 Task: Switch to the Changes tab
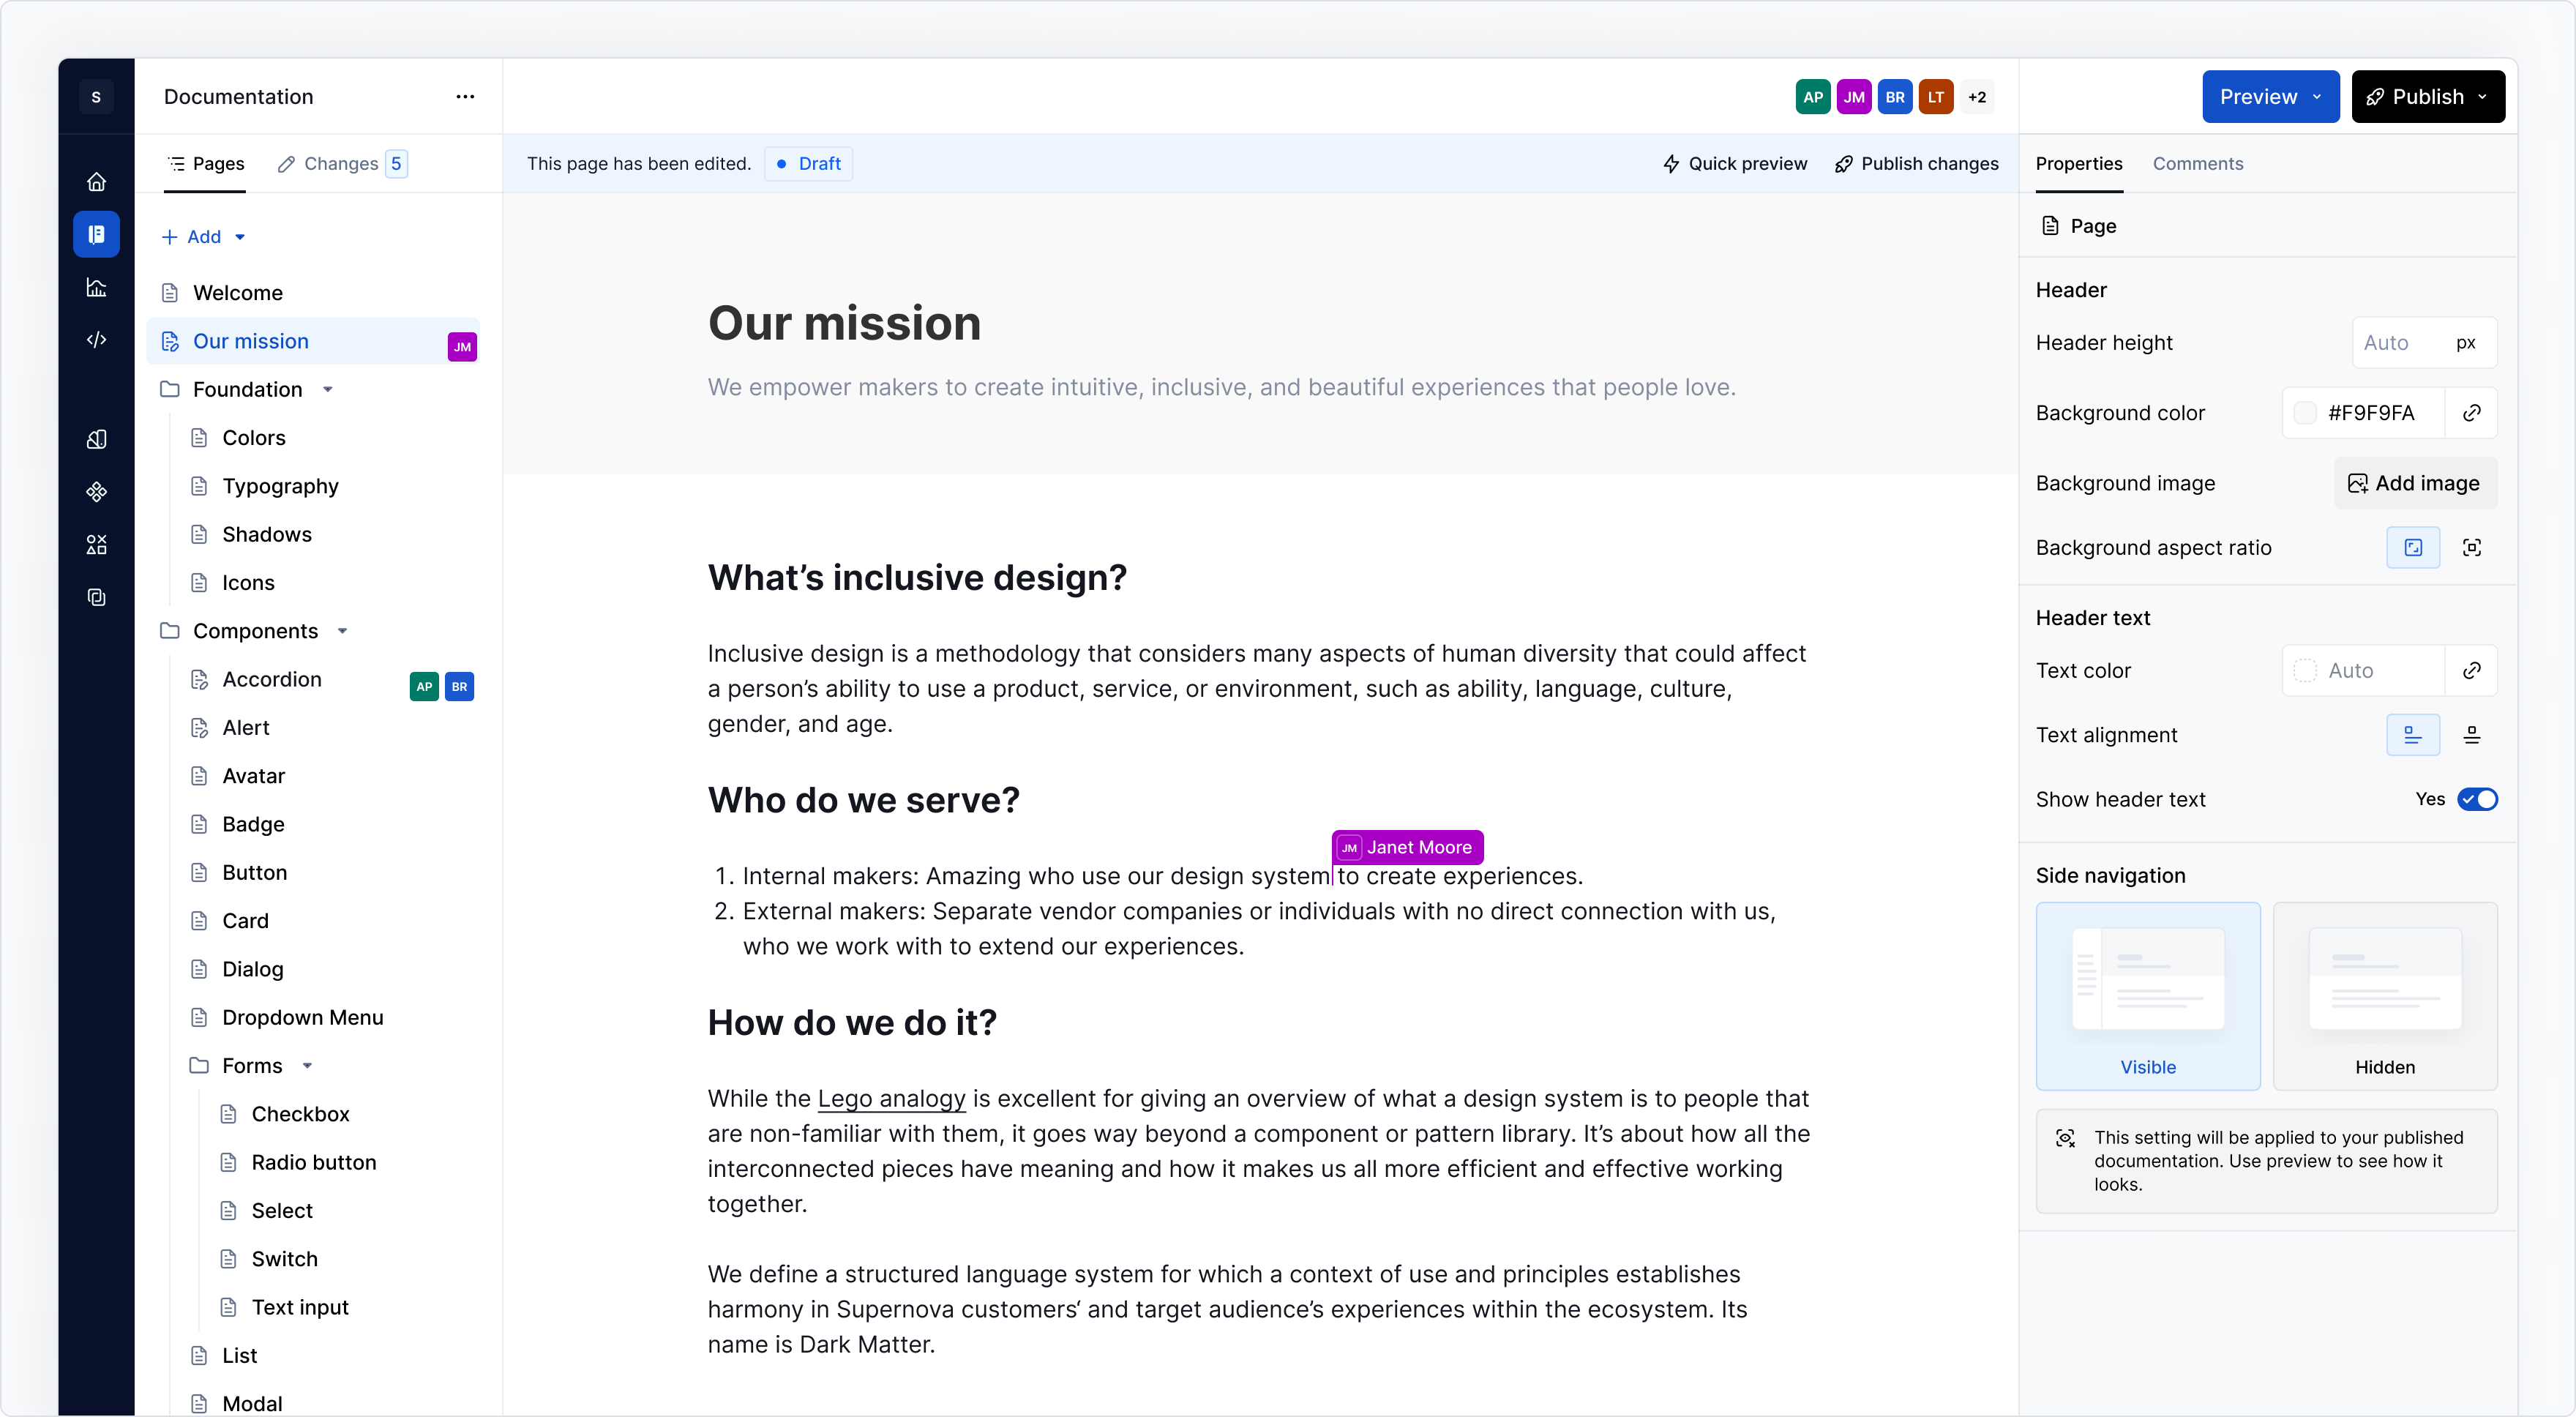(x=340, y=164)
